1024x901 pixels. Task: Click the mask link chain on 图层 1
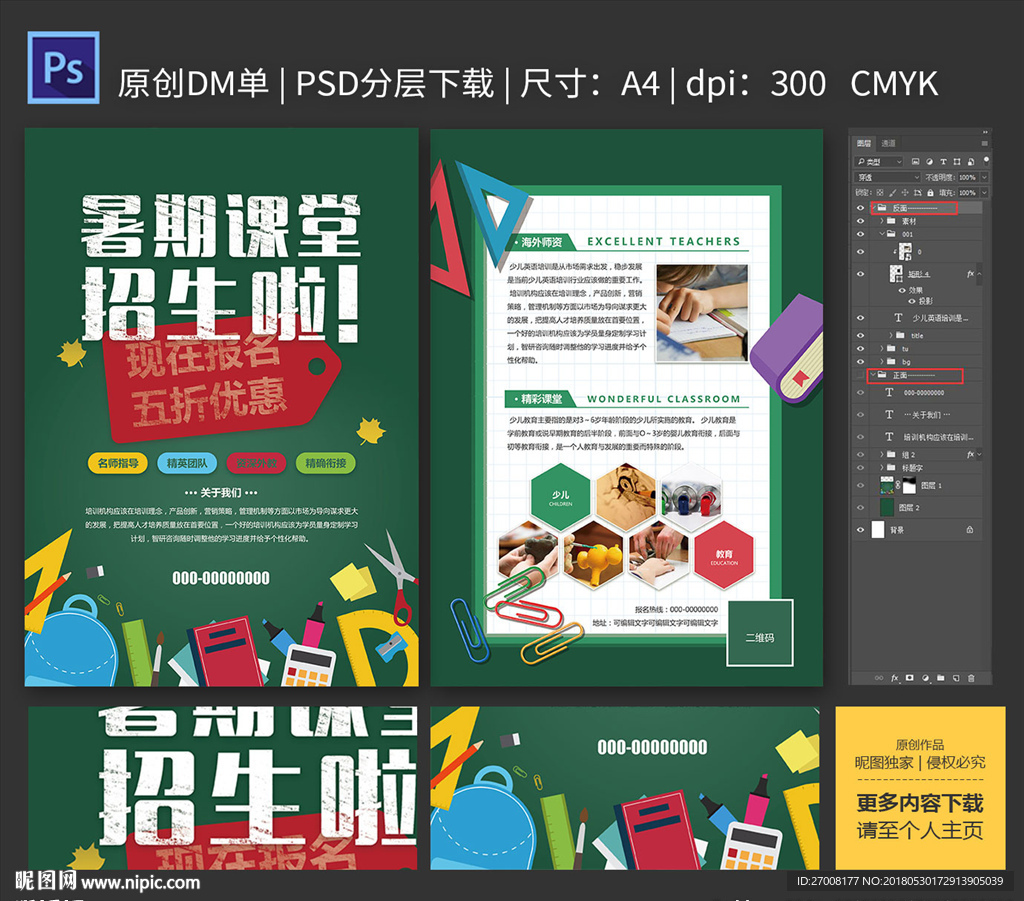click(x=897, y=485)
